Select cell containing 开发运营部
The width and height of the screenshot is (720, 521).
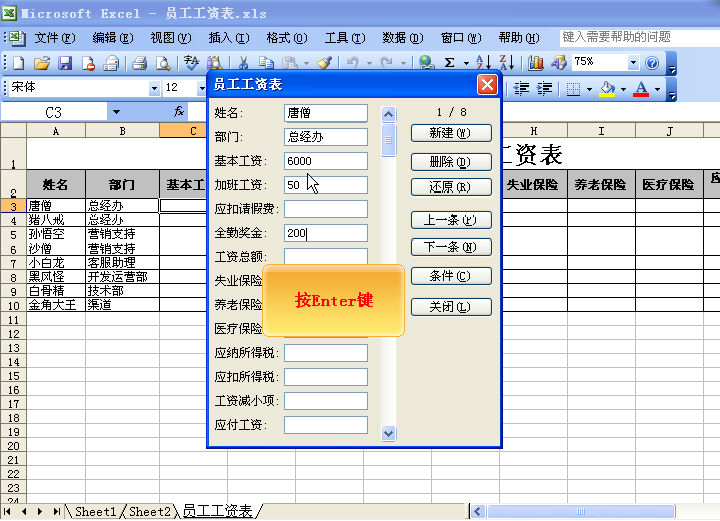122,276
